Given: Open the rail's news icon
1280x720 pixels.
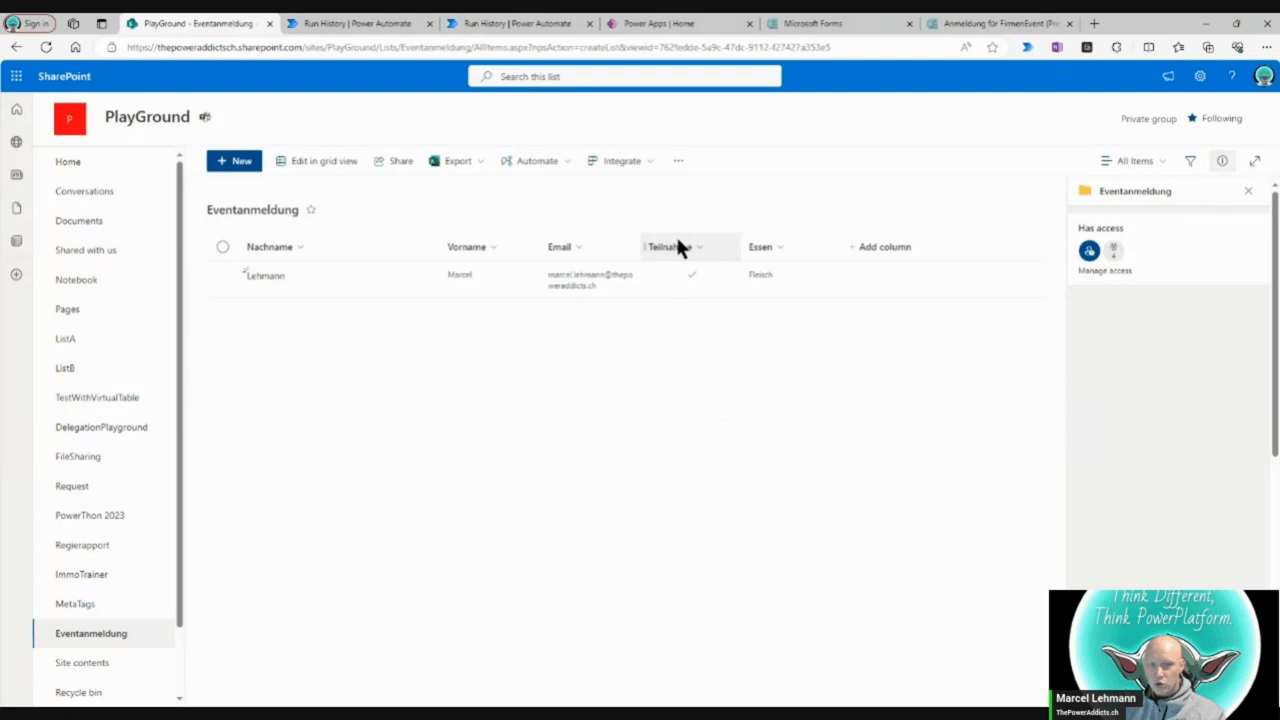Looking at the screenshot, I should coord(16,175).
